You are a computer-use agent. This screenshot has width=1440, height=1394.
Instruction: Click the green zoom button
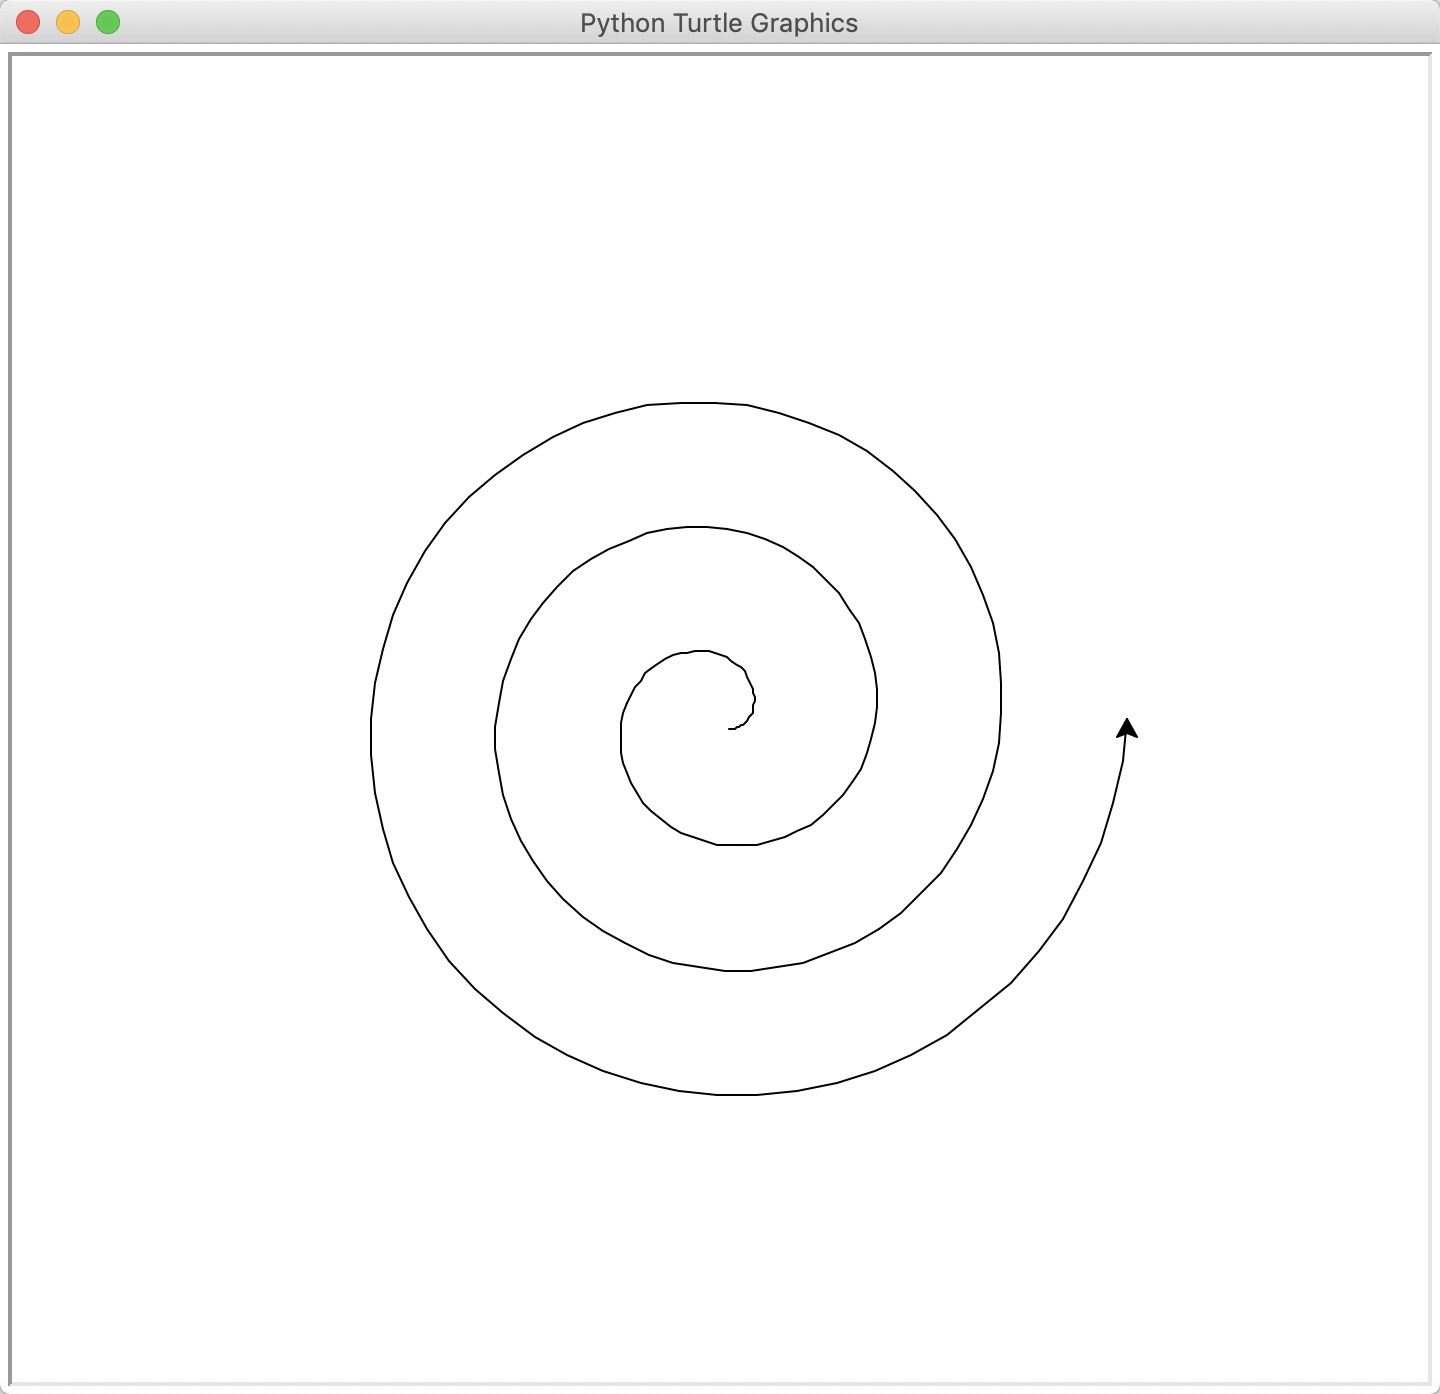pos(106,21)
